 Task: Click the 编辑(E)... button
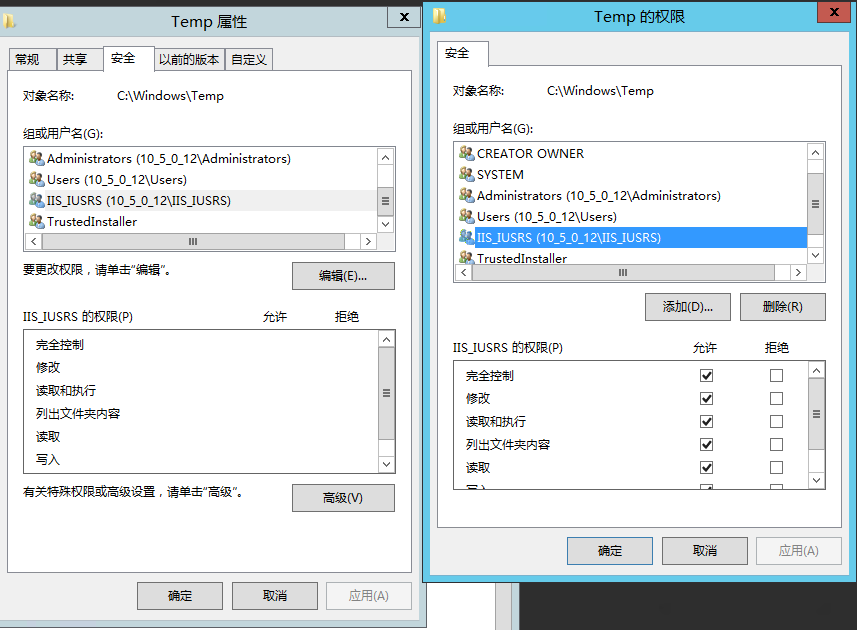click(x=343, y=276)
